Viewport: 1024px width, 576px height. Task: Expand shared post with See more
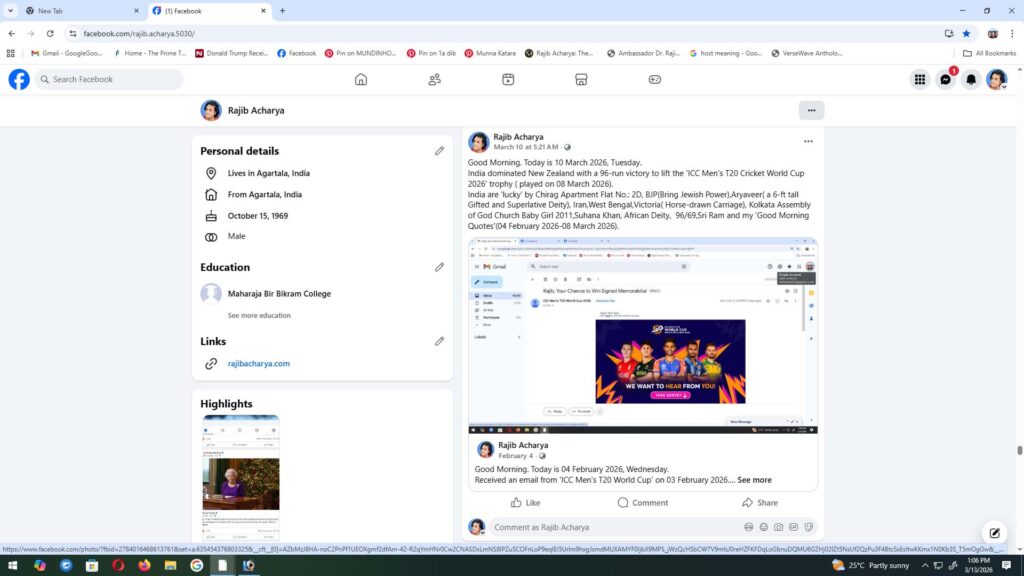755,480
